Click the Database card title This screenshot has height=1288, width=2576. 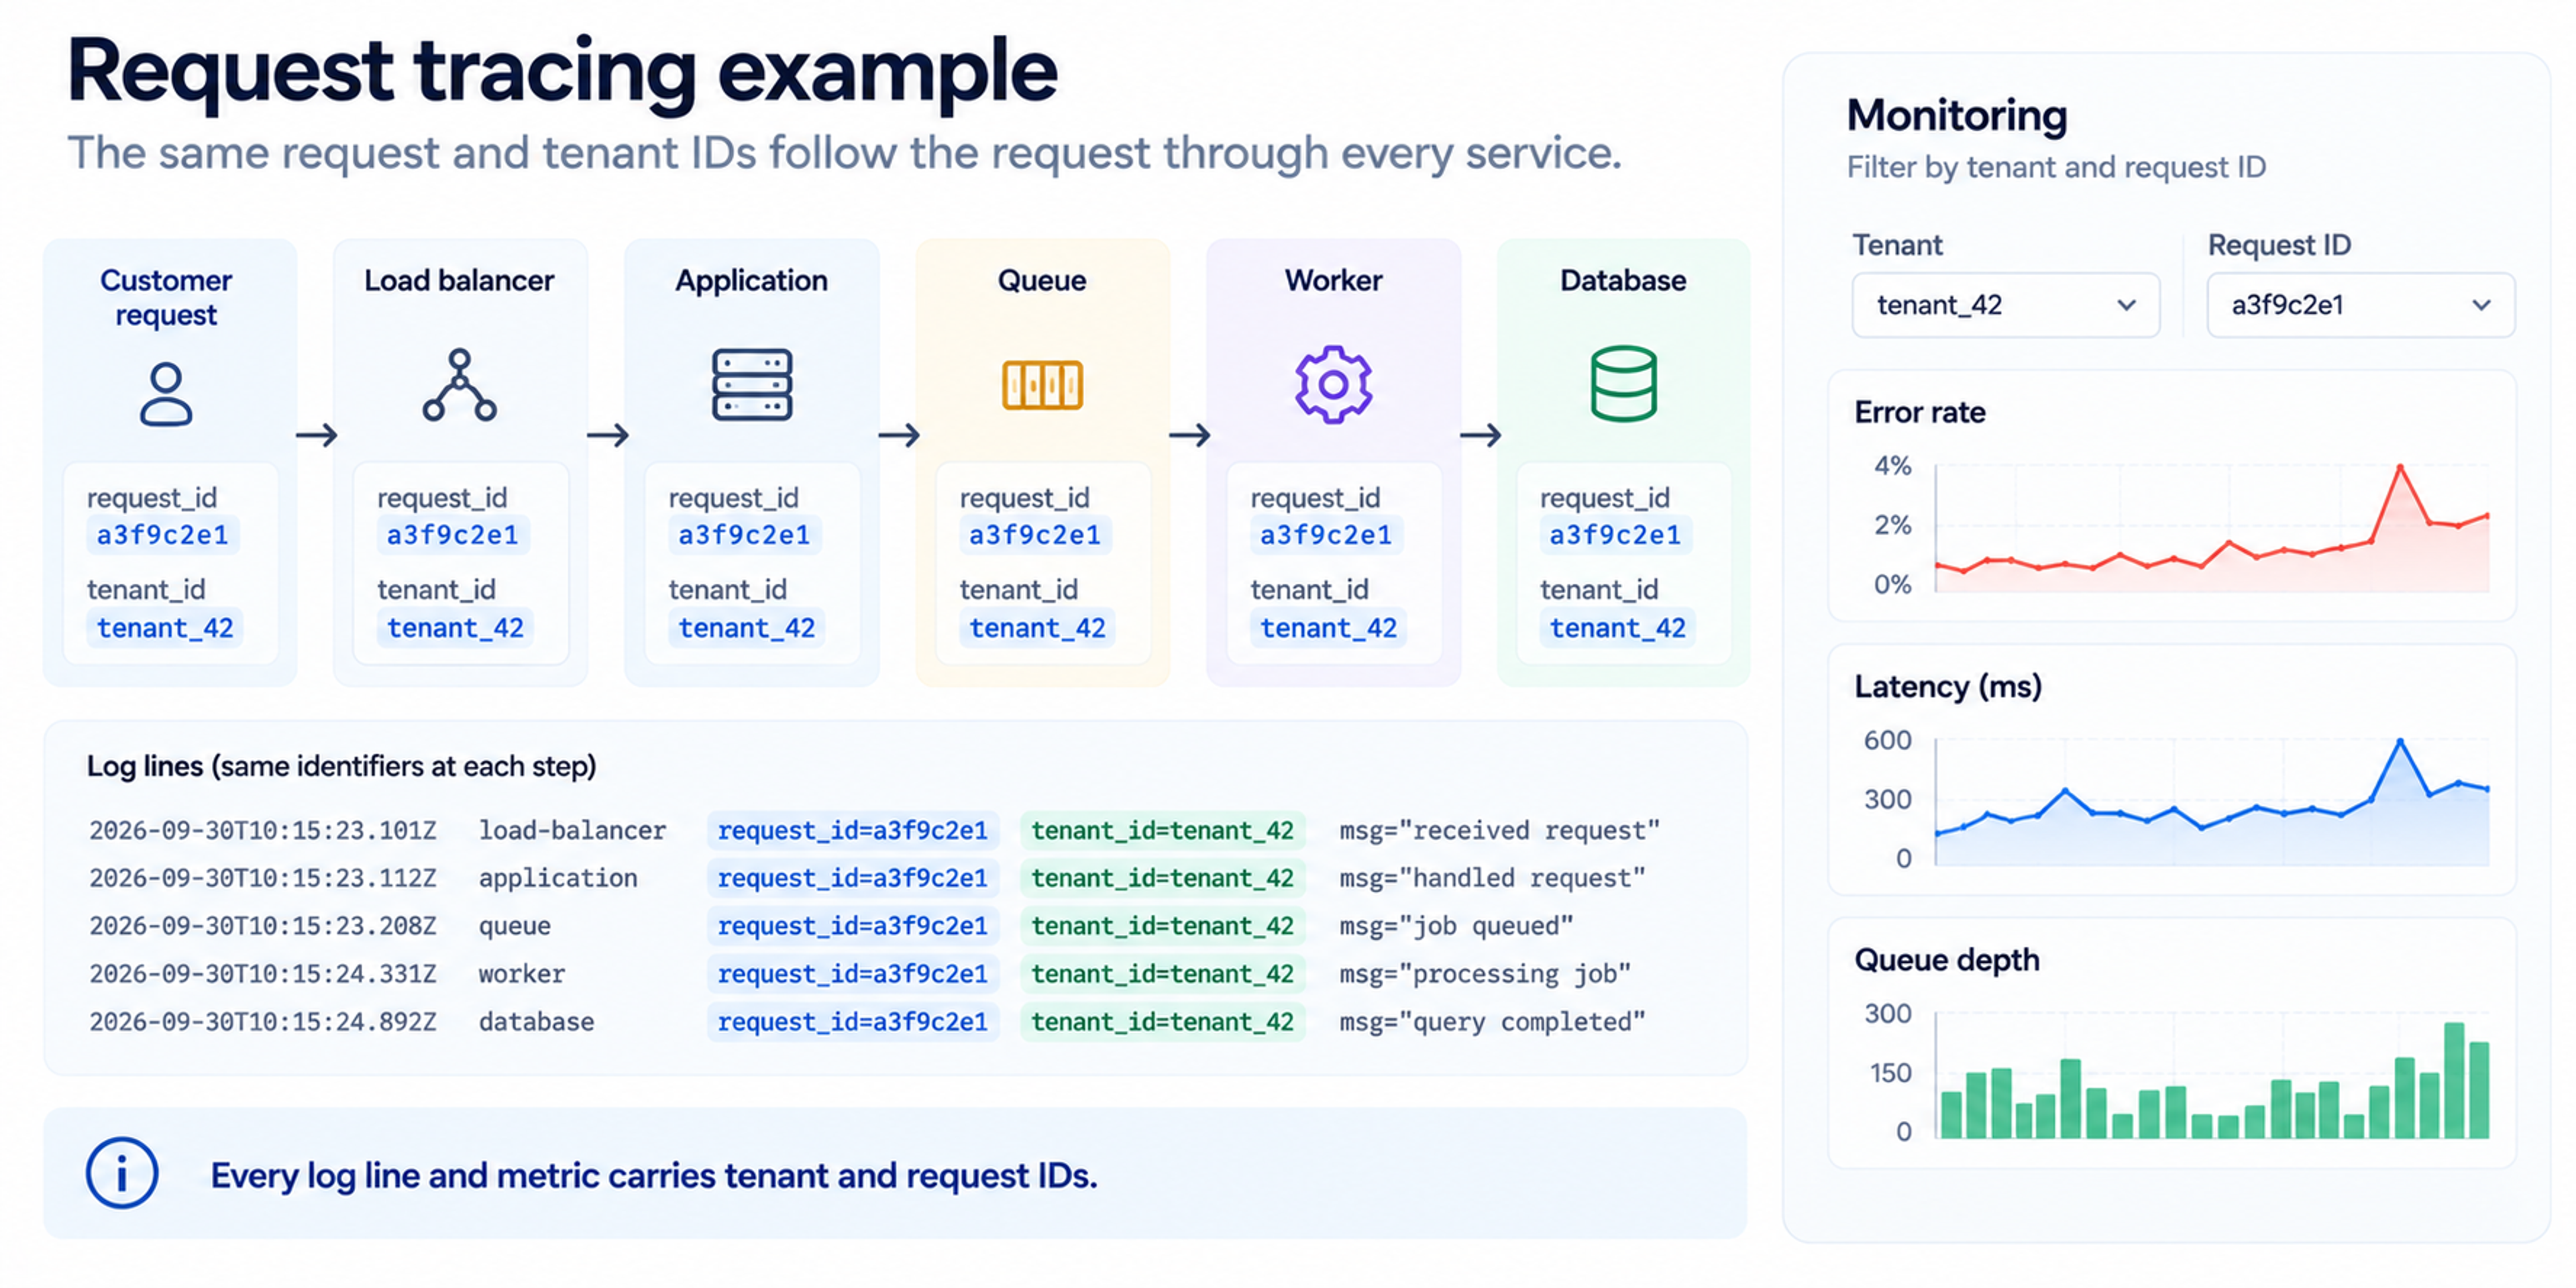pos(1623,280)
